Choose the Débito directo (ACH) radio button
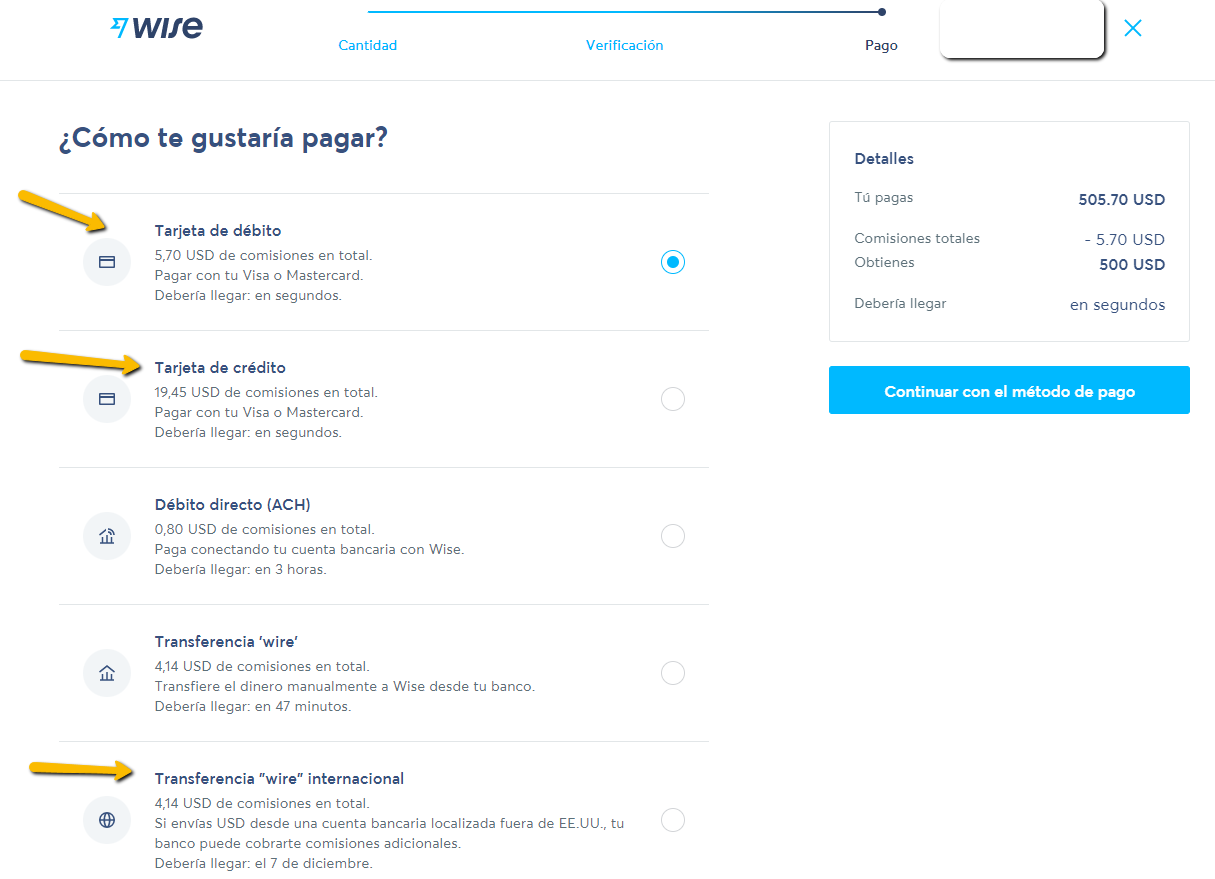Screen dimensions: 1215x879 (673, 536)
